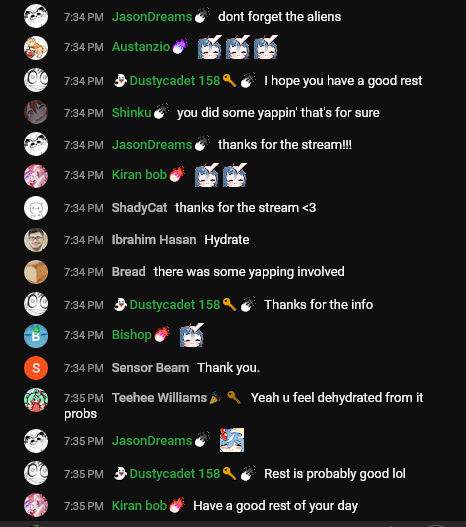
Task: Click the Bread avatar image
Action: [36, 272]
